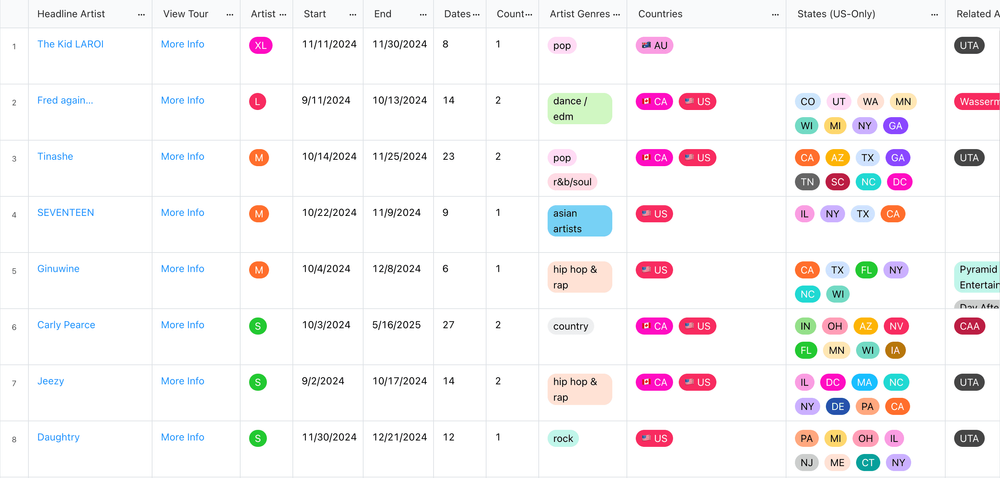Click the NV state tag in Carly Pearce row
The height and width of the screenshot is (478, 1000).
click(896, 326)
